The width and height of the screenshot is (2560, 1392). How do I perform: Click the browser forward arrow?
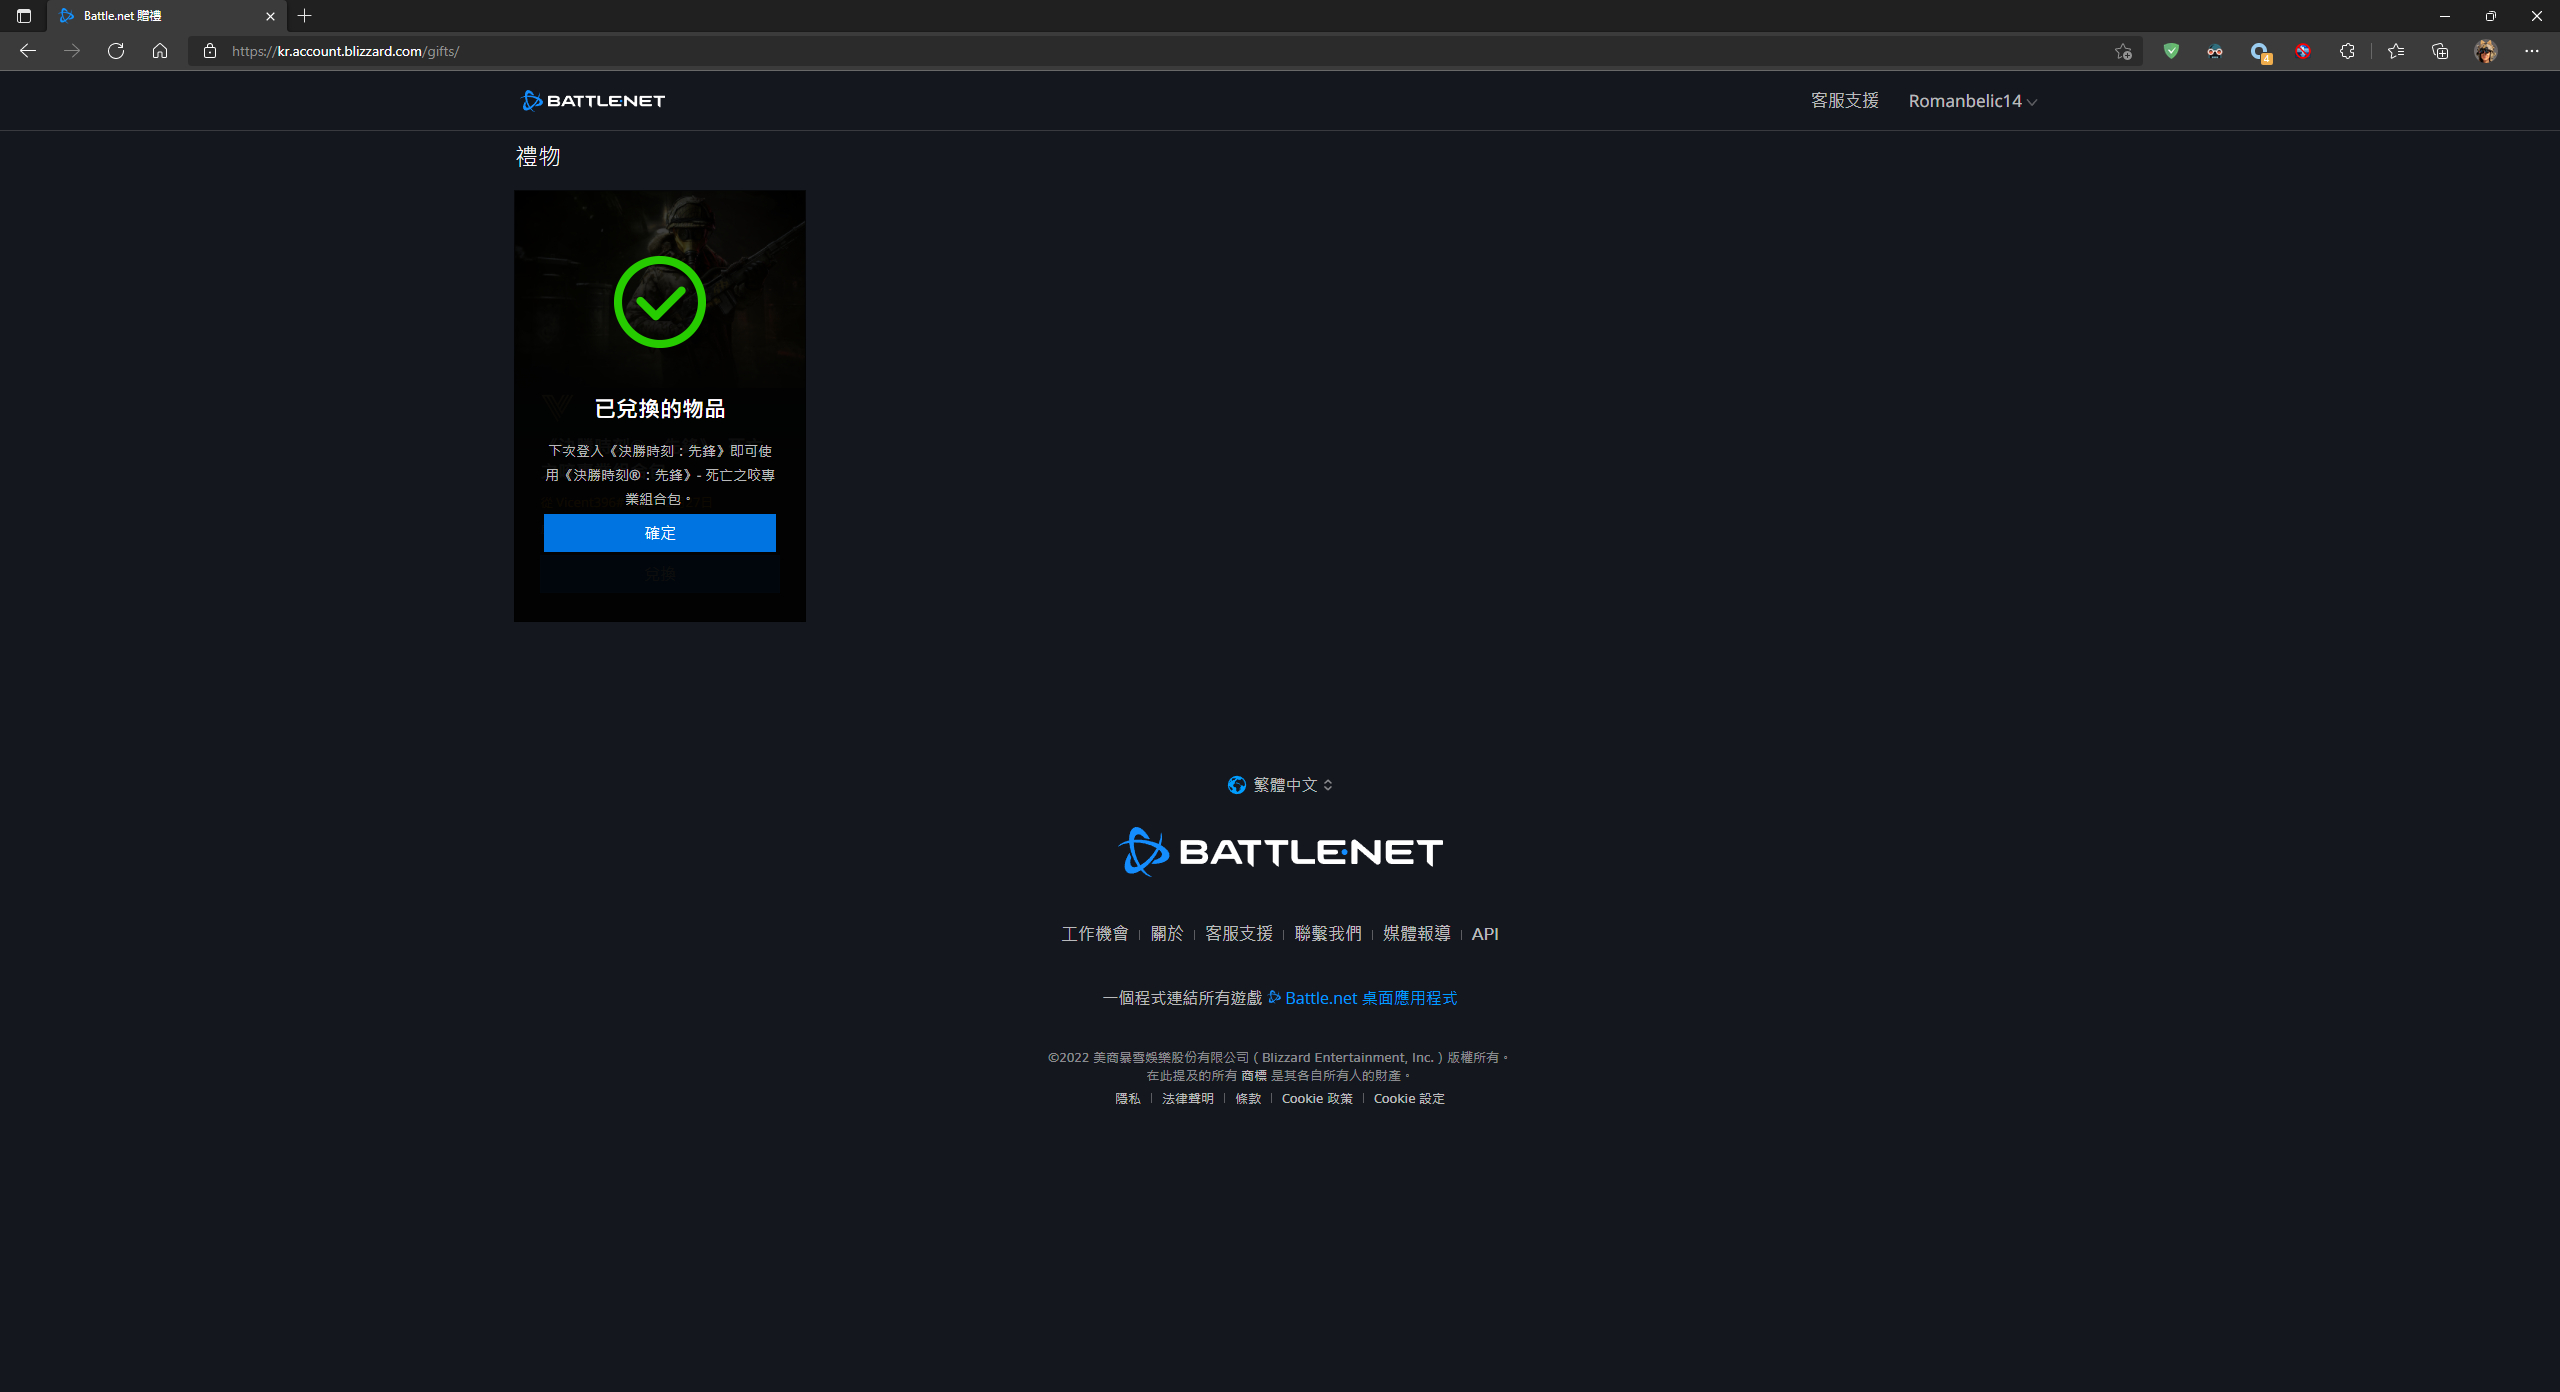tap(72, 51)
